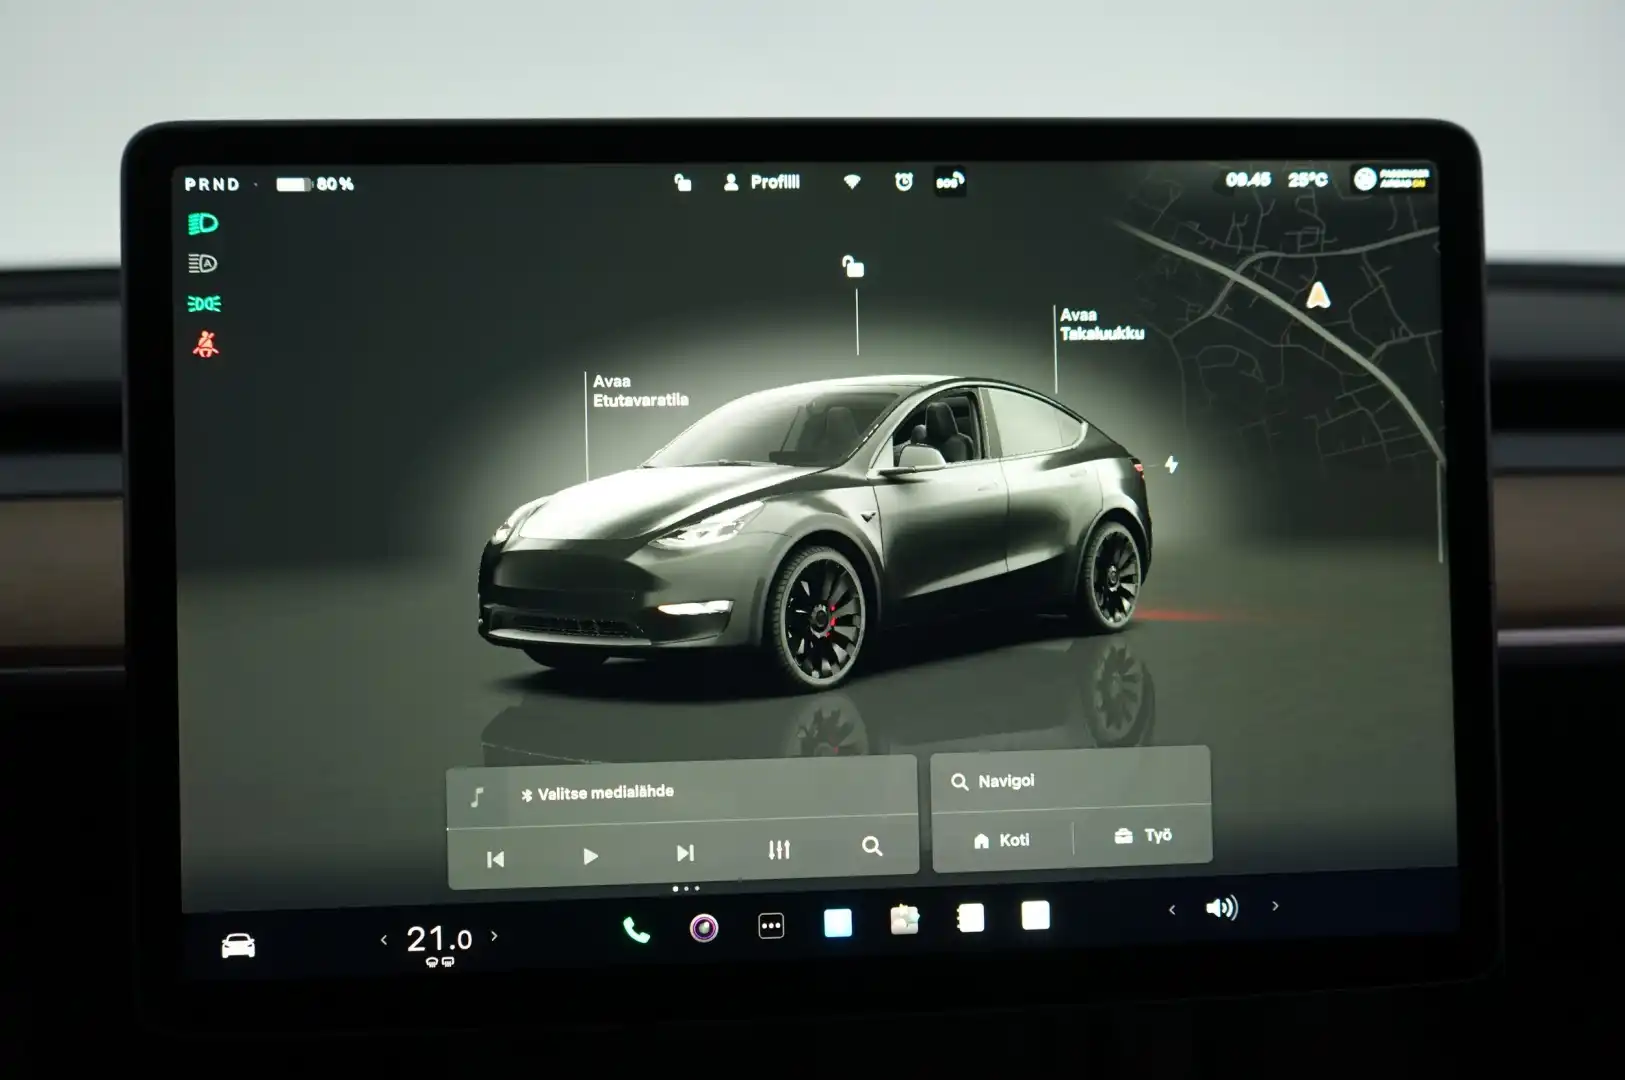Viewport: 1625px width, 1080px height.
Task: Tap the status bar lock icon
Action: point(683,182)
